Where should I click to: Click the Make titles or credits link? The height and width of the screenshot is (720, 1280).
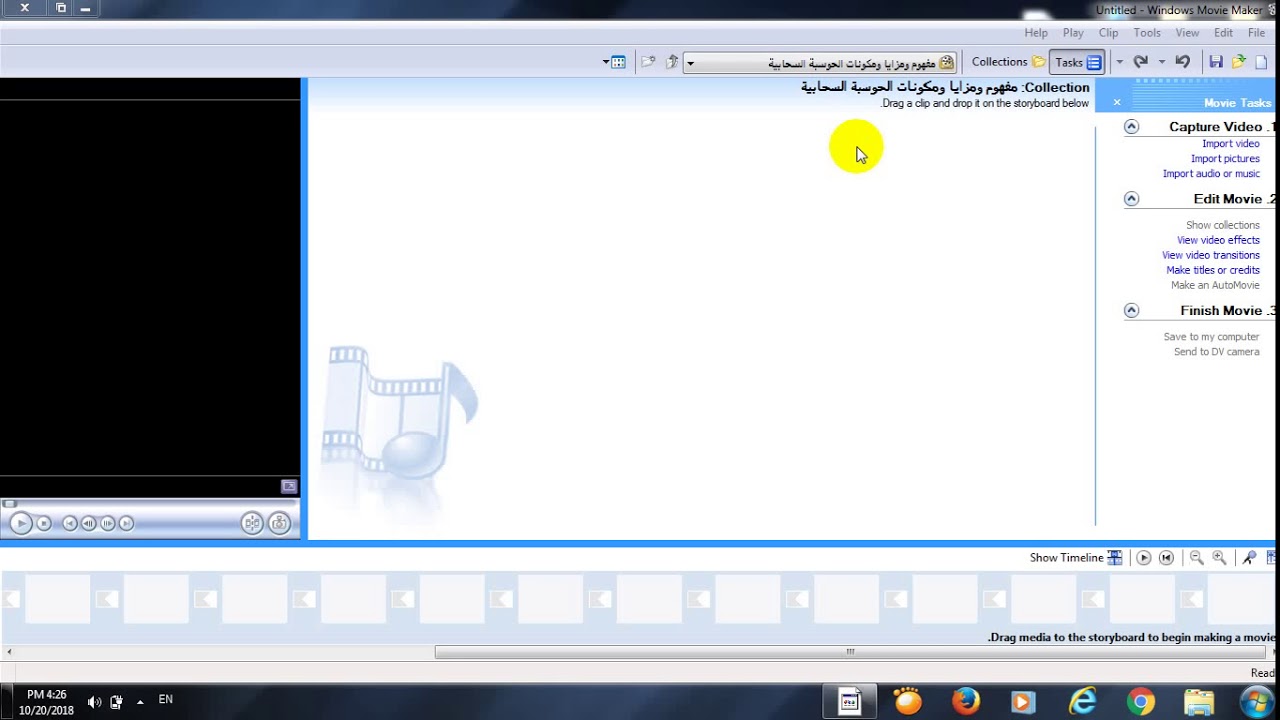point(1213,270)
